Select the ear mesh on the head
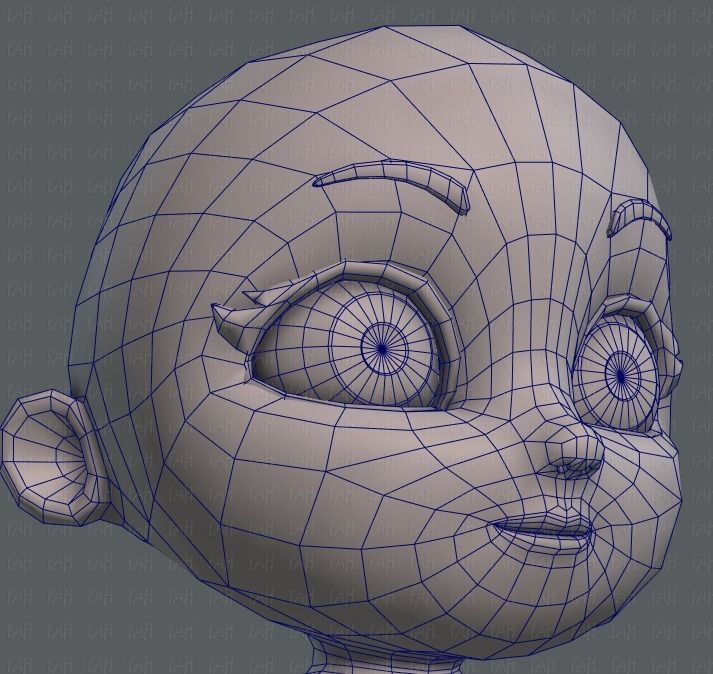Viewport: 713px width, 674px height. coord(54,457)
